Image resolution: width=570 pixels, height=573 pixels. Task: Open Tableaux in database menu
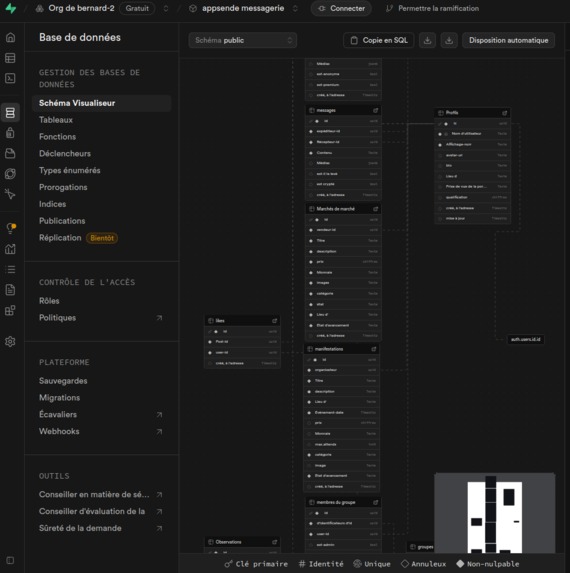[x=56, y=120]
